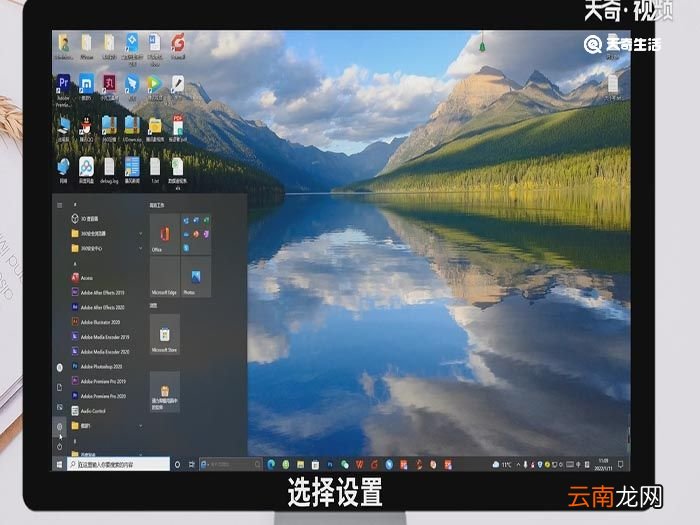Open the This PC desktop icon
The width and height of the screenshot is (700, 525).
(63, 129)
